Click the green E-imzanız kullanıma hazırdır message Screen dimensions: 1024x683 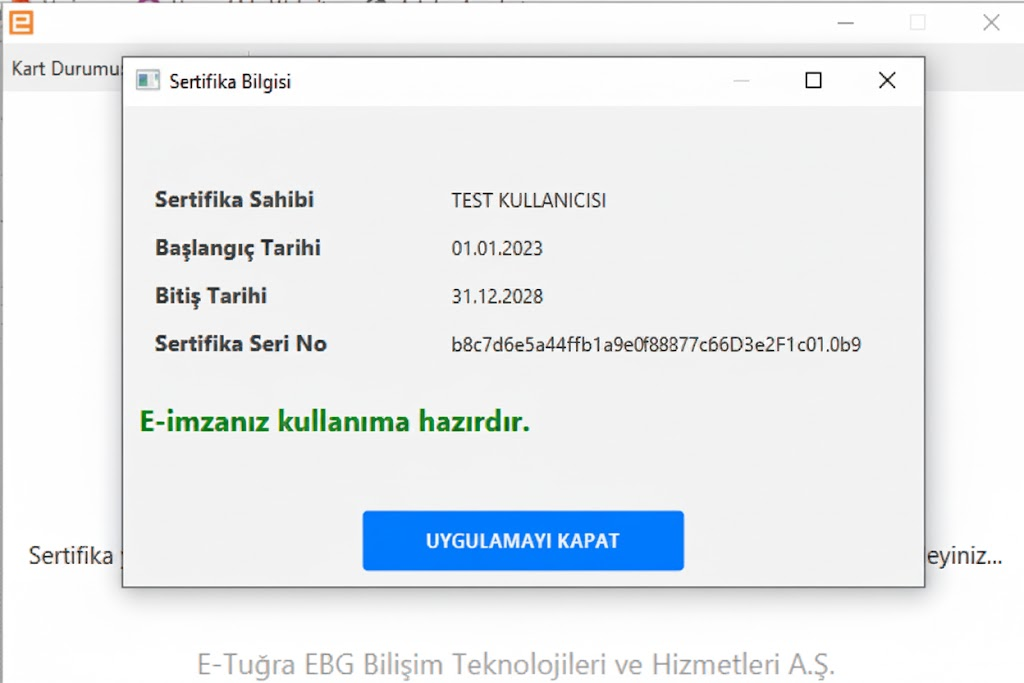[334, 422]
